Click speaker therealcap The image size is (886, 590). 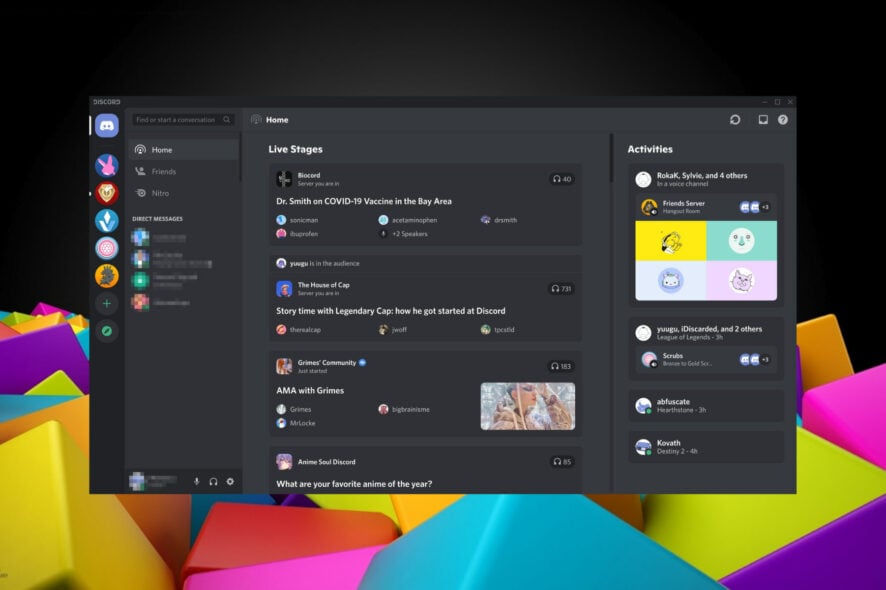(x=298, y=329)
